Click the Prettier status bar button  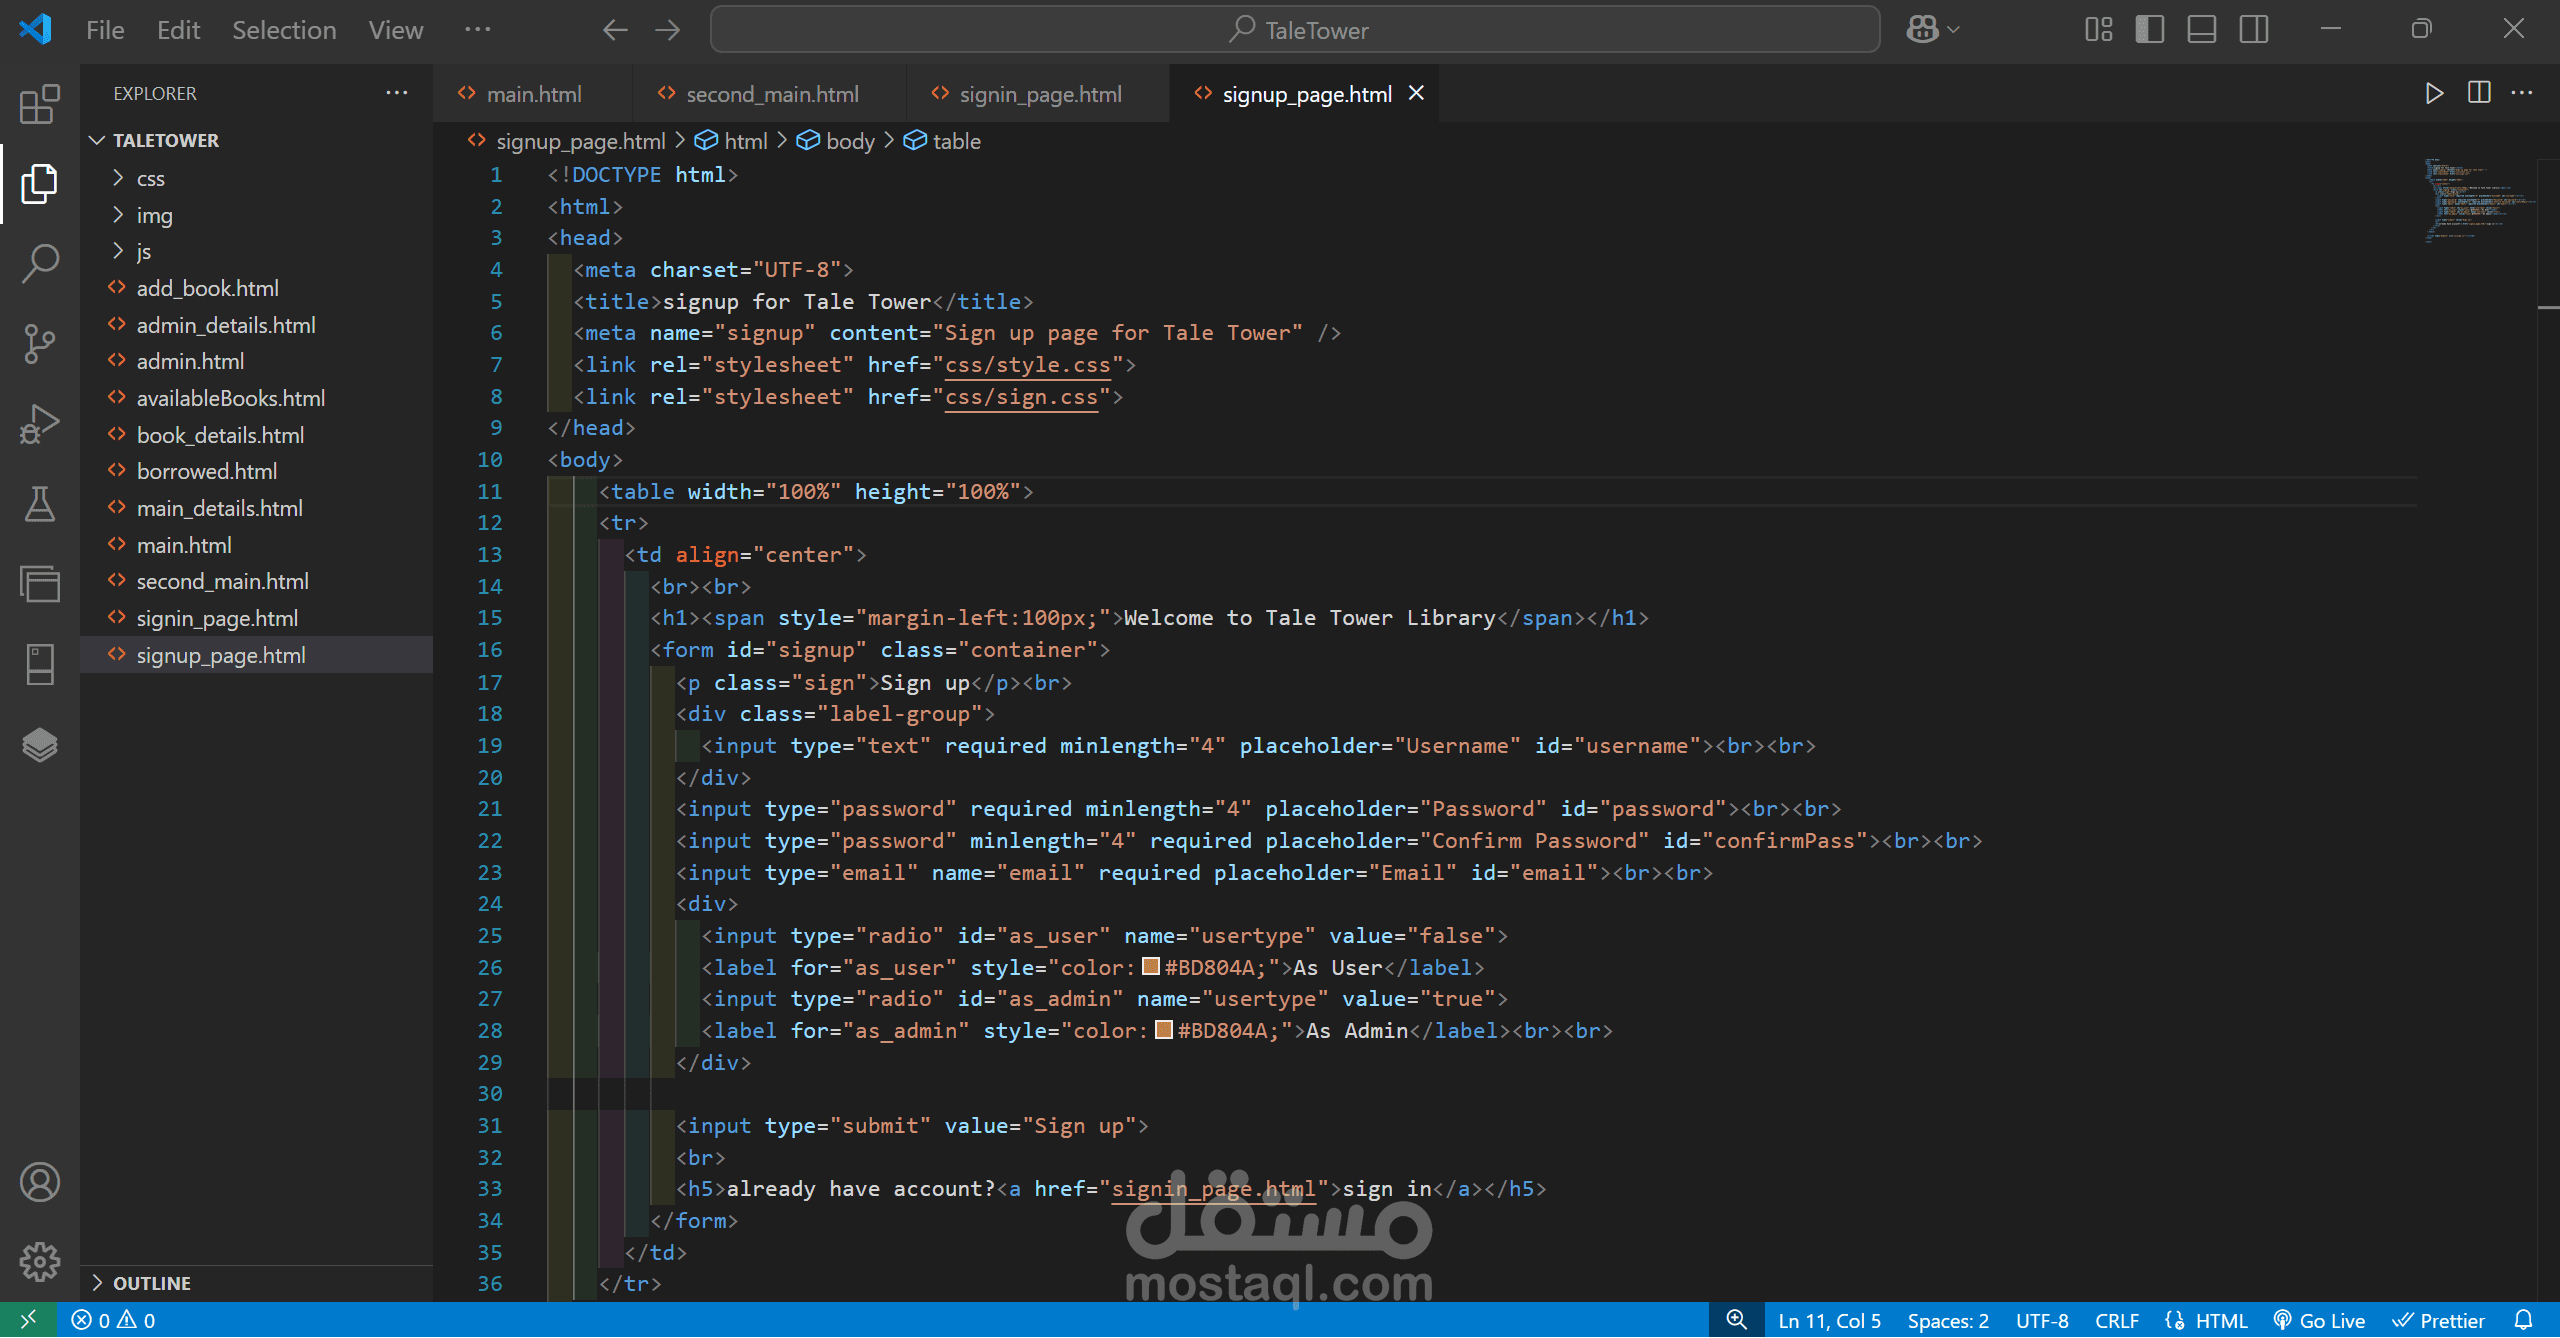point(2438,1320)
